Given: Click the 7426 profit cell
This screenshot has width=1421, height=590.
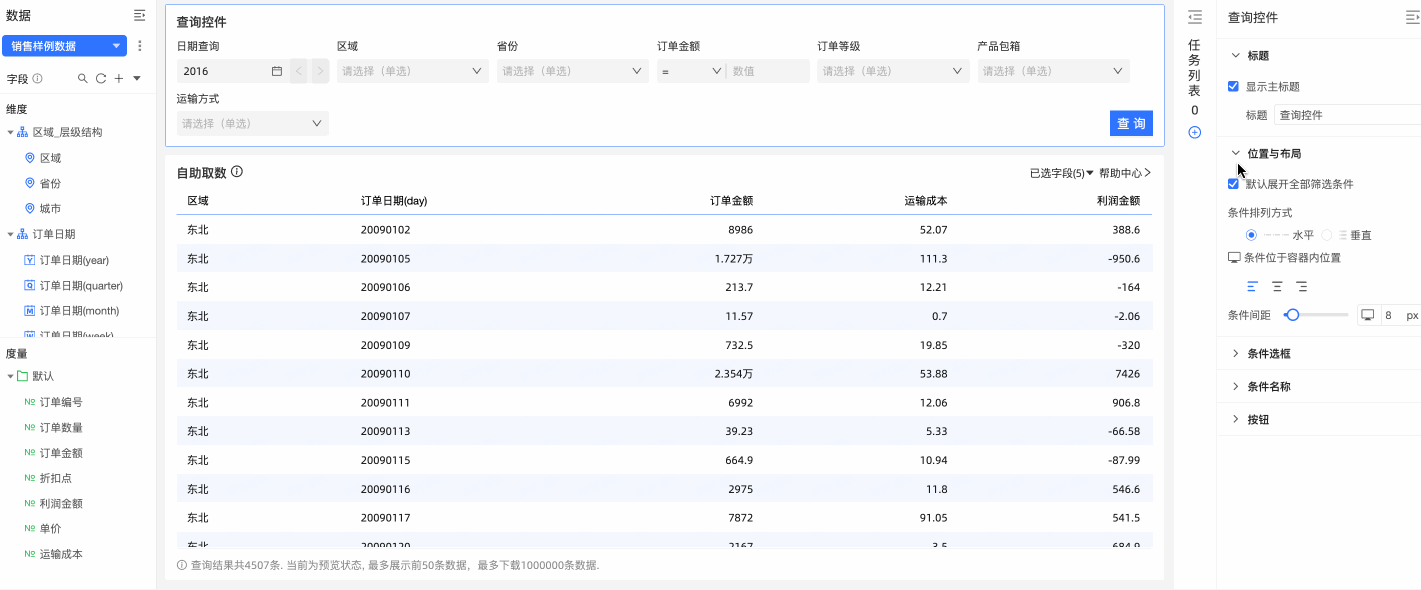Looking at the screenshot, I should coord(1128,373).
